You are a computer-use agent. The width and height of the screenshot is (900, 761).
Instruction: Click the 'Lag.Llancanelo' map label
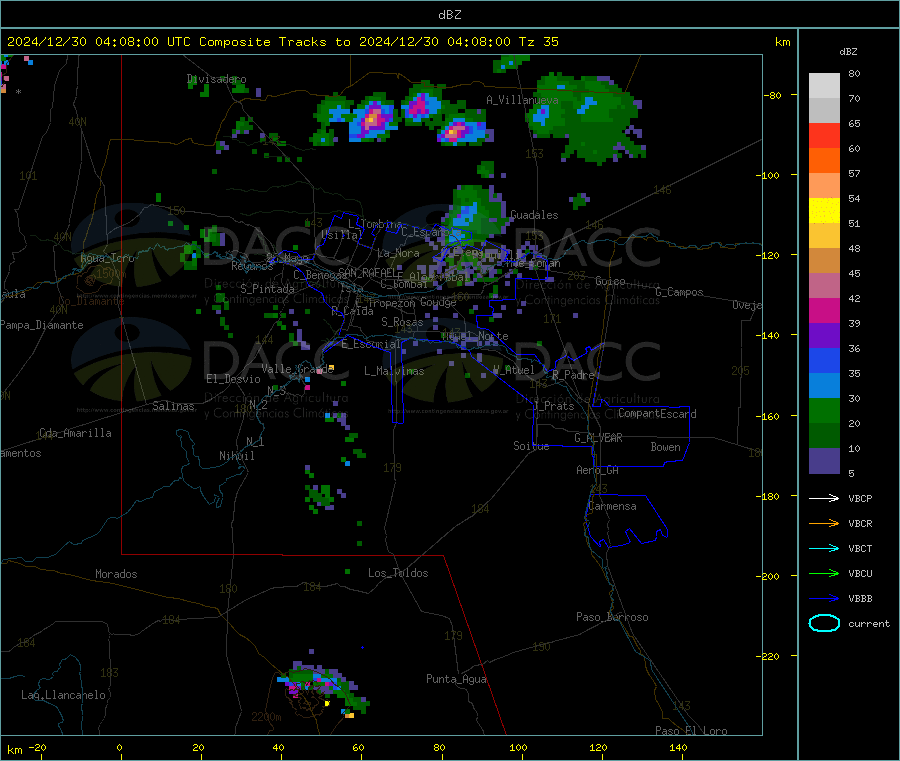pyautogui.click(x=63, y=695)
